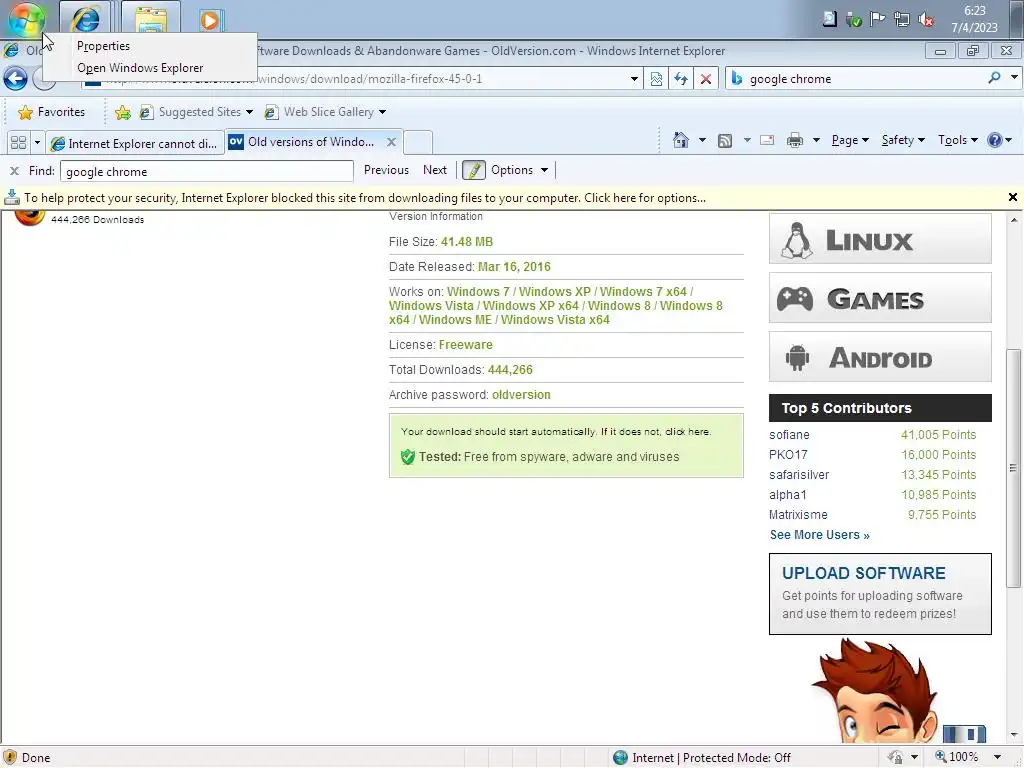Toggle Compatibility View icon in address bar
Screen dimensions: 1024x768
click(x=656, y=79)
